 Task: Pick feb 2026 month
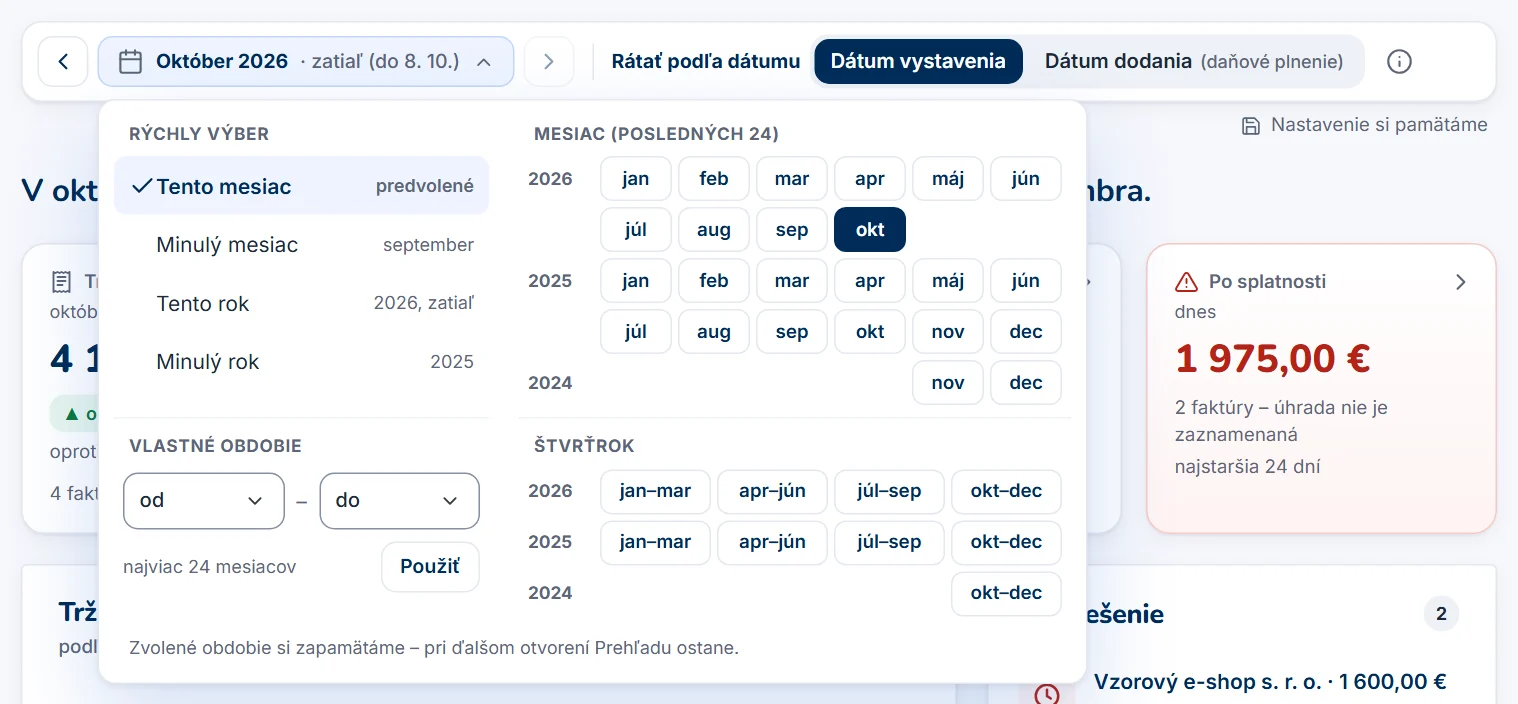click(714, 179)
